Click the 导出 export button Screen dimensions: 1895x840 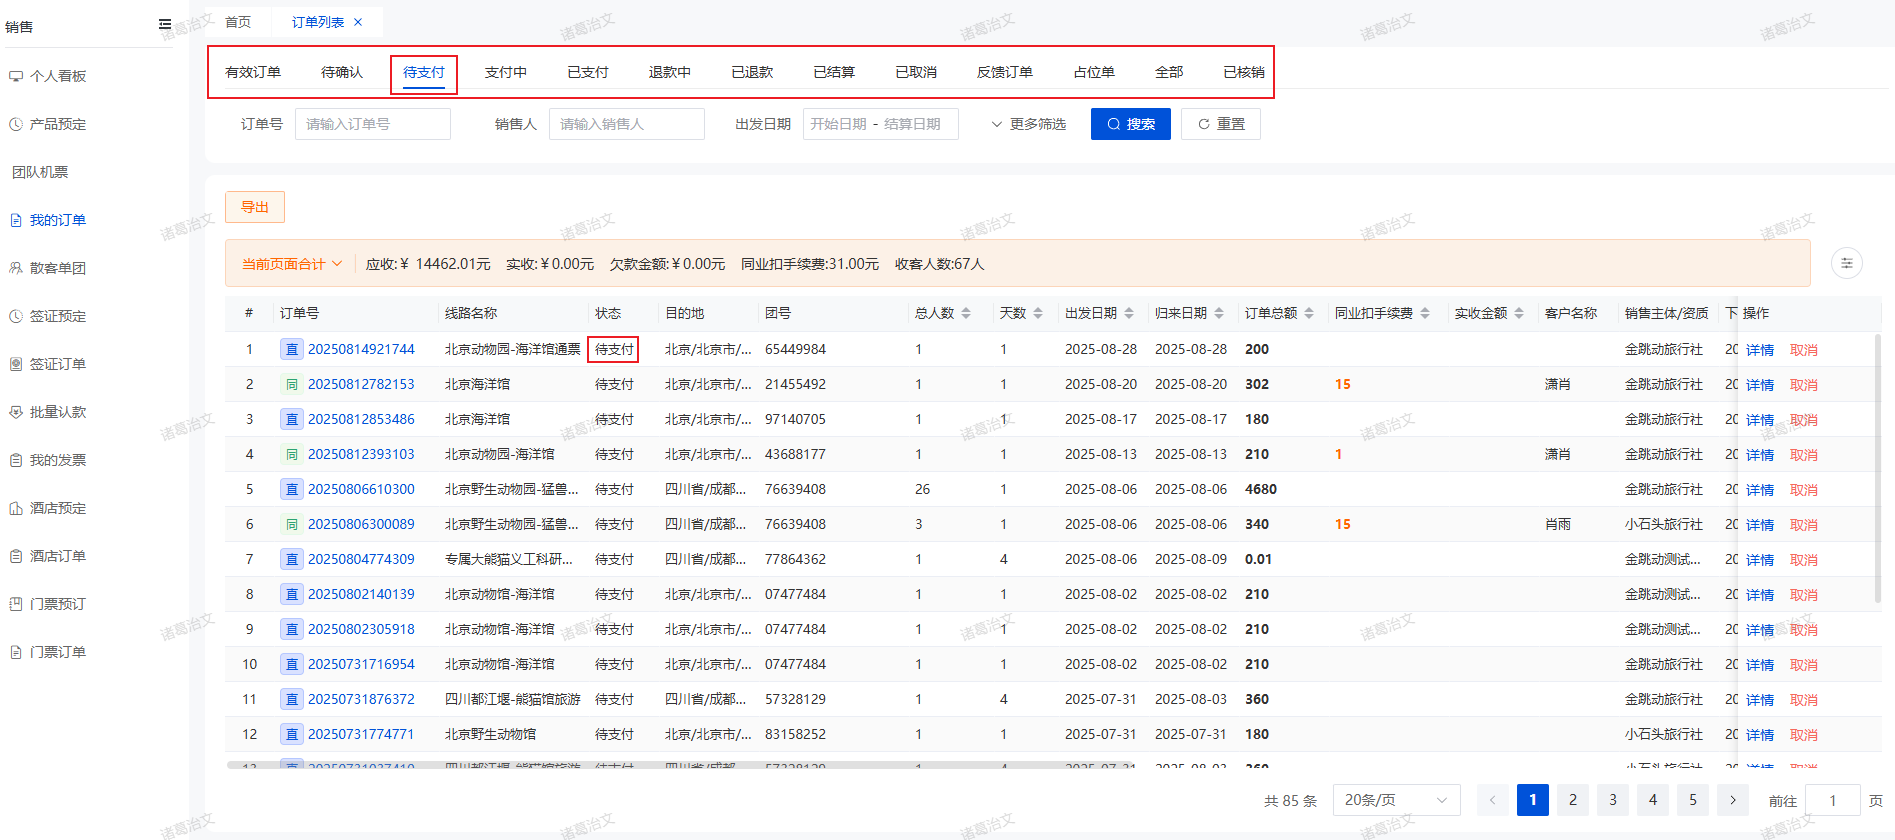[255, 207]
